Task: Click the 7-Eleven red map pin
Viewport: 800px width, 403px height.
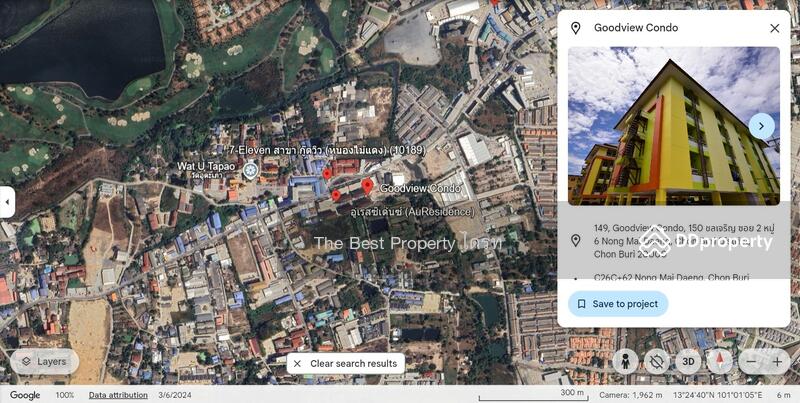Action: pos(327,174)
